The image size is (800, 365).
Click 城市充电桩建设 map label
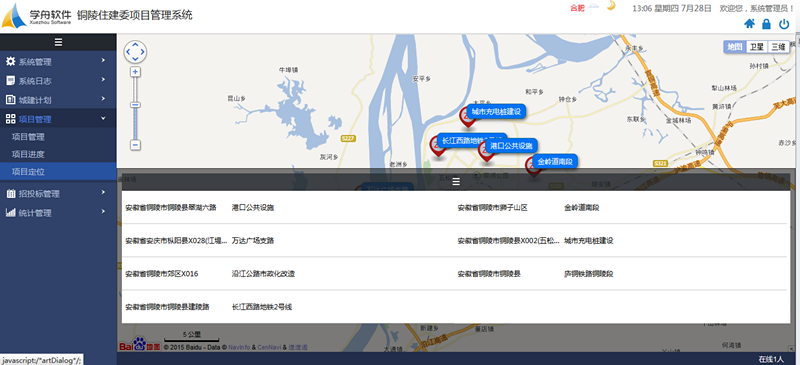[496, 111]
